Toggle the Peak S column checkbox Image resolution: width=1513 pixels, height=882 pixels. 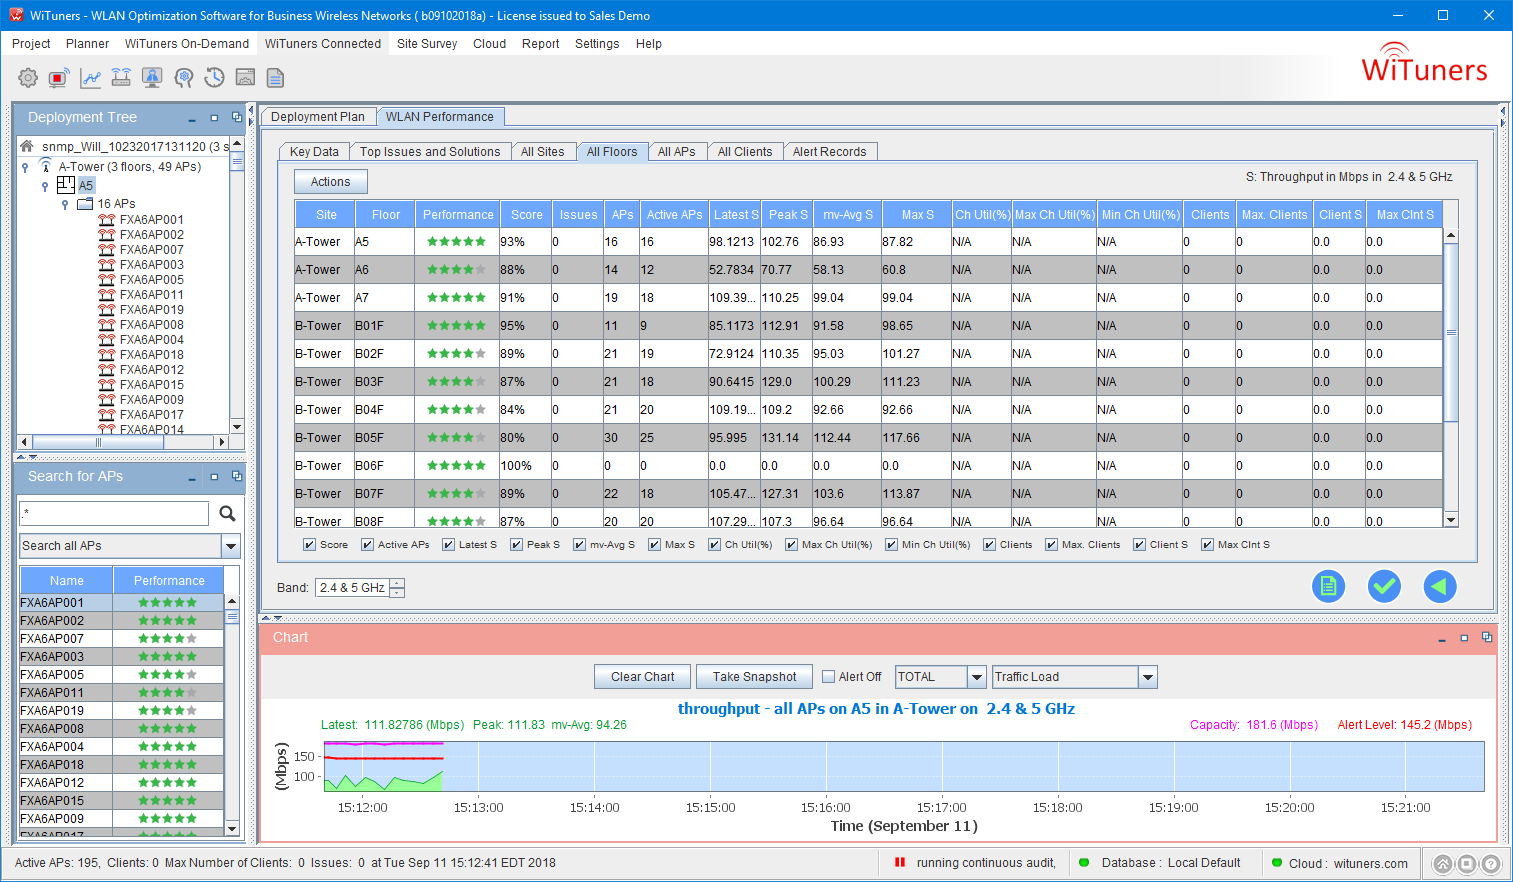(x=516, y=545)
